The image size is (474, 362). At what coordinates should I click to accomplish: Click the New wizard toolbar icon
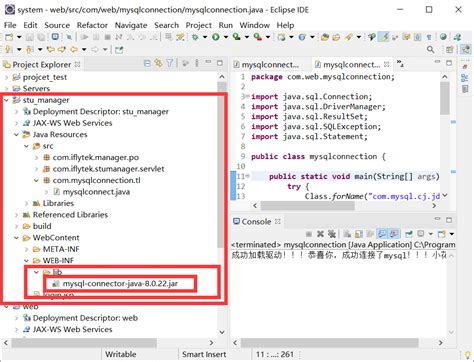coord(9,37)
